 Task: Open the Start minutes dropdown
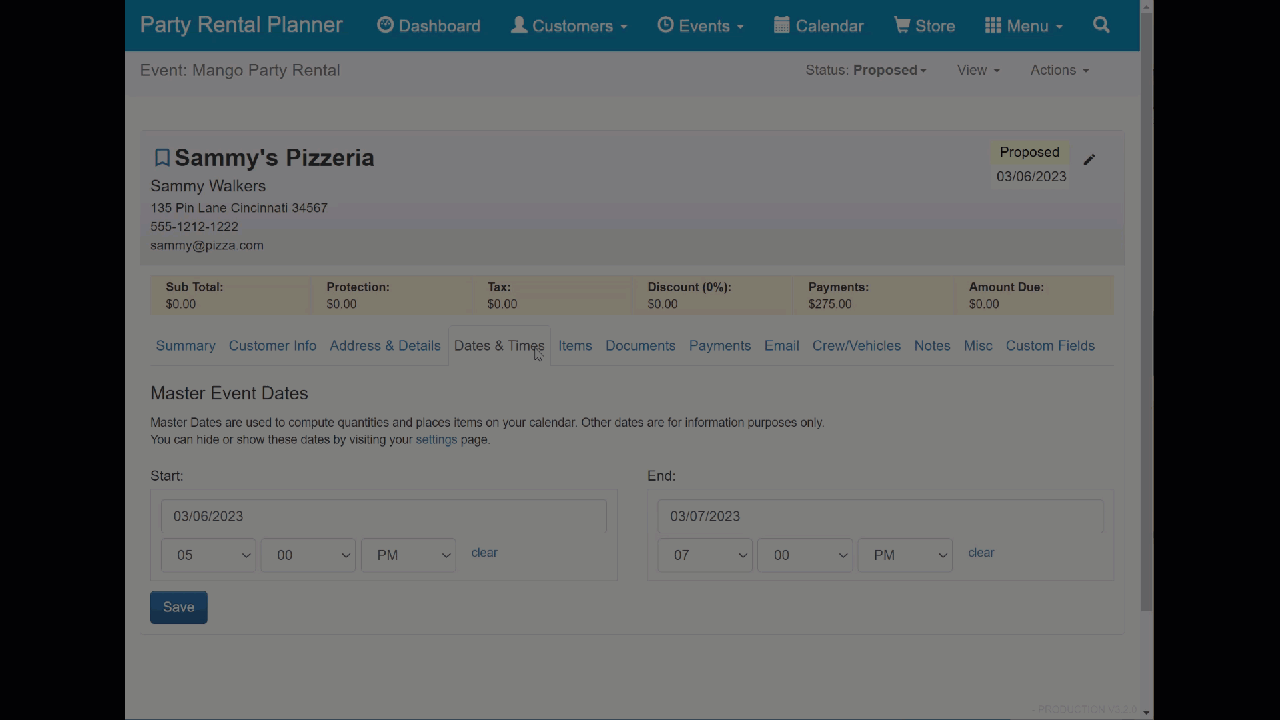click(x=308, y=555)
